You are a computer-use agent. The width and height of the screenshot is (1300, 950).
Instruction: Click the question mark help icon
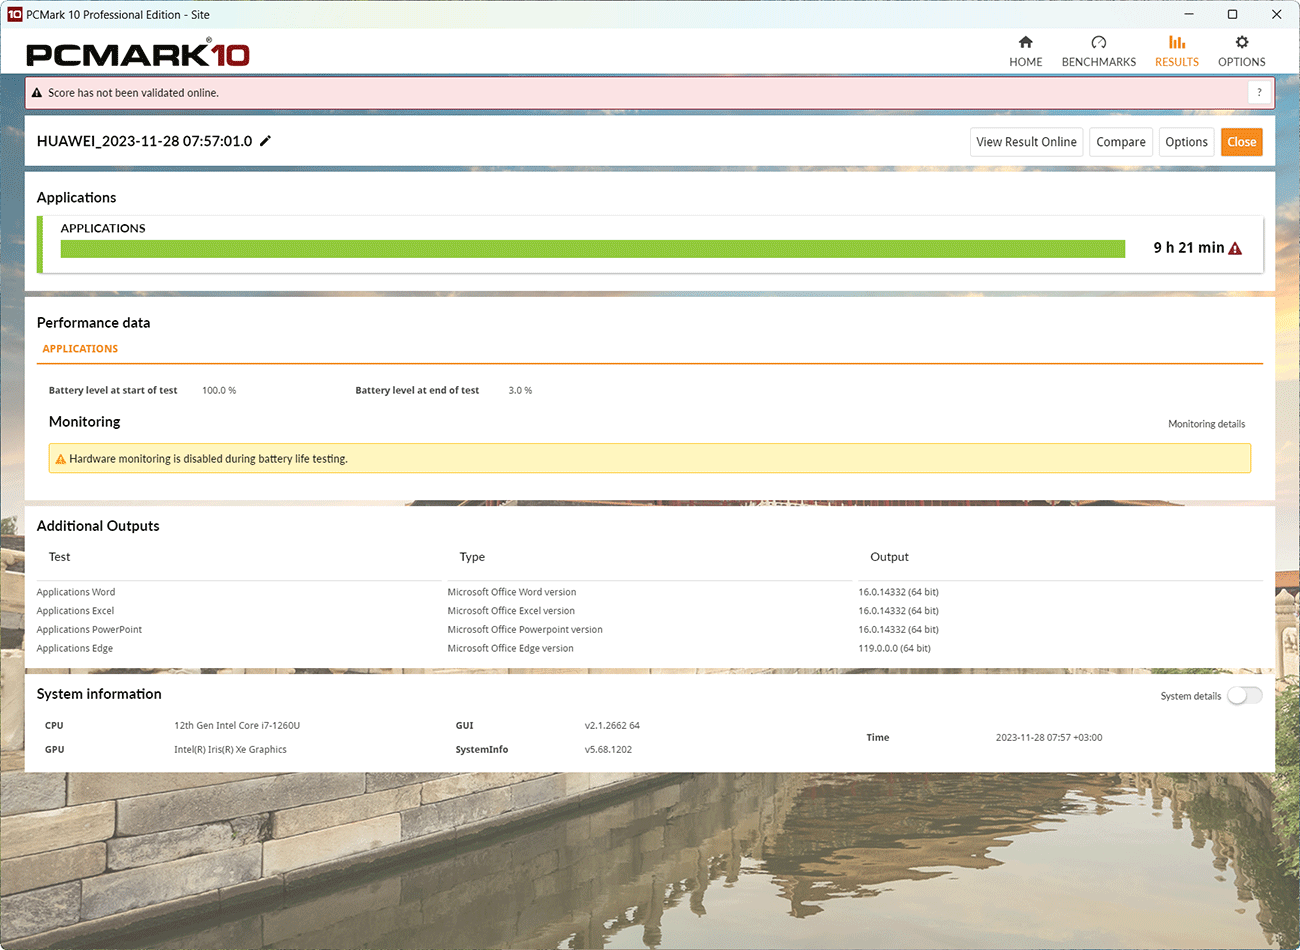(1259, 93)
